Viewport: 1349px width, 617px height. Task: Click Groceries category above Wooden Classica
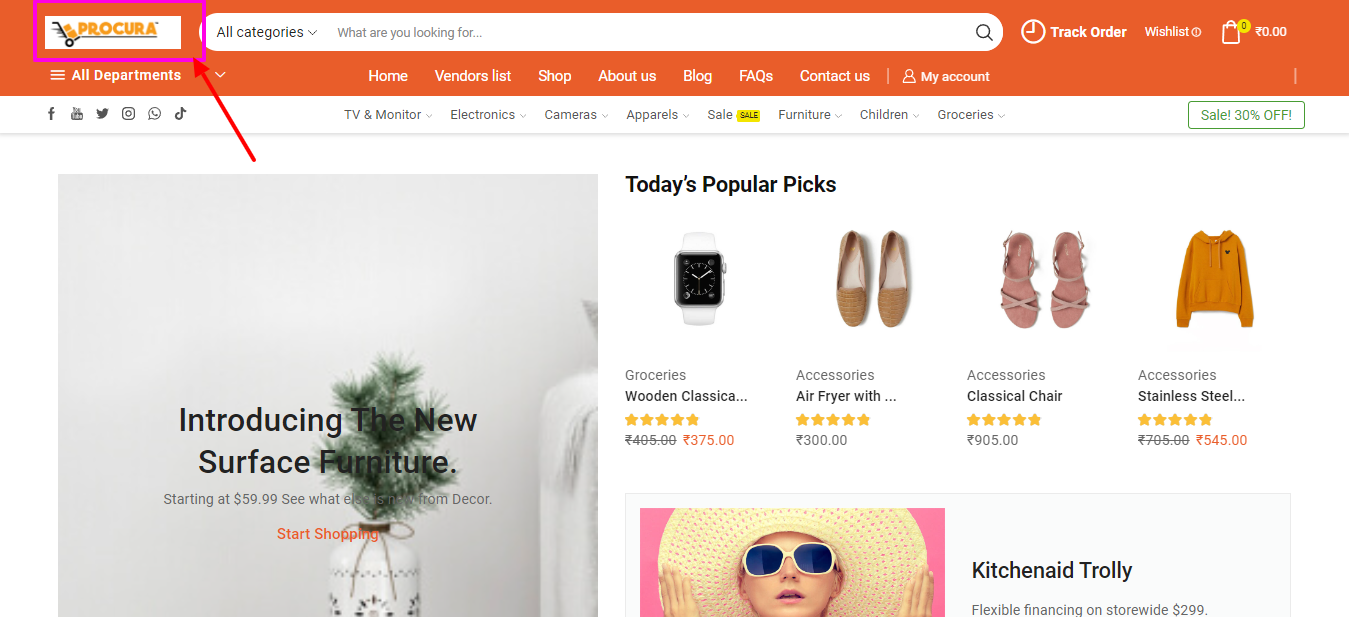(655, 375)
